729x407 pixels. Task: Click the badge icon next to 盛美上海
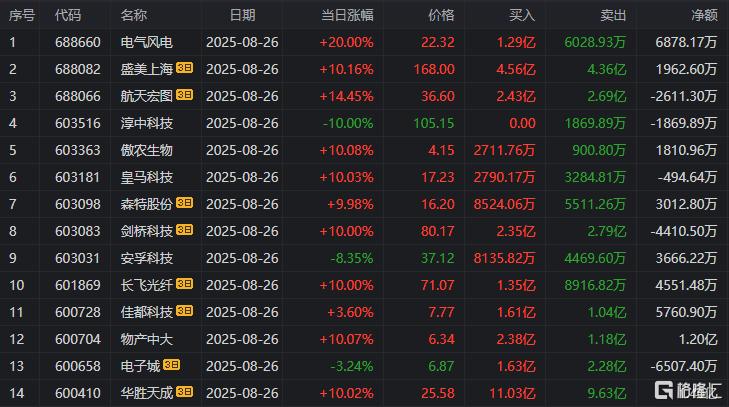(x=185, y=68)
